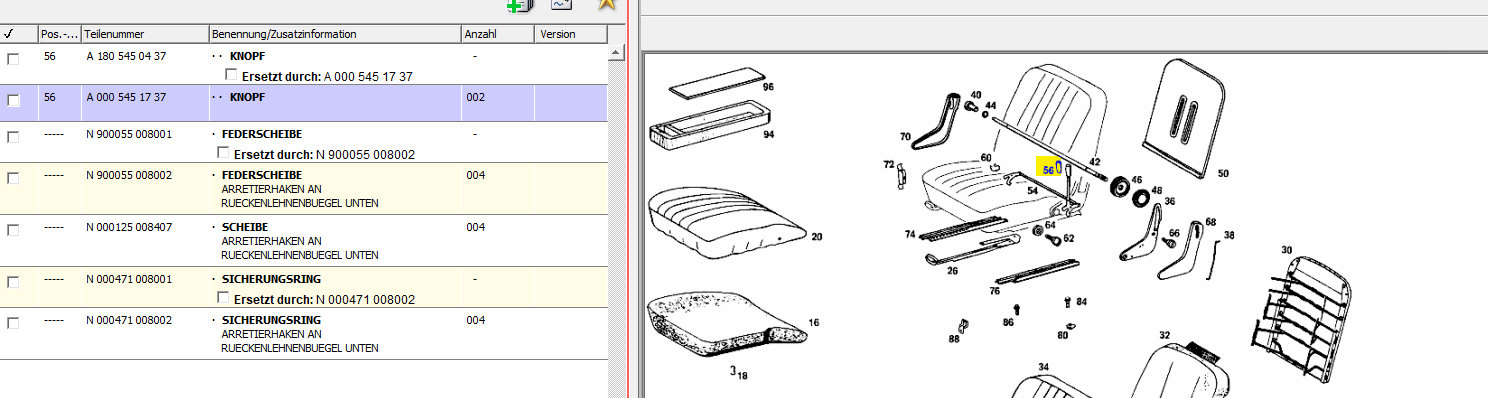
Task: Click the Benennung/Zusatzinformation column header
Action: [335, 34]
